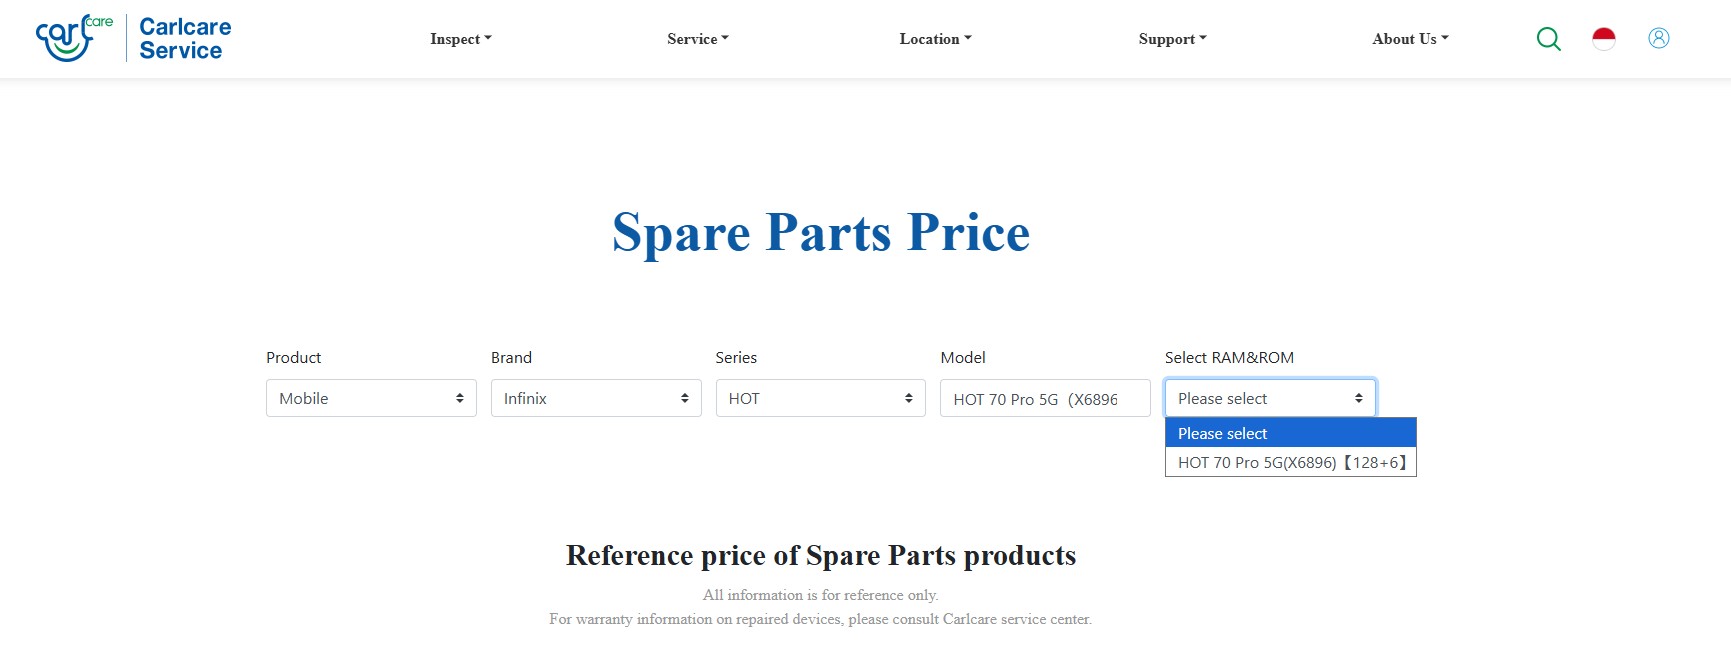1731x648 pixels.
Task: Click the Carlcare logo icon
Action: click(x=73, y=38)
